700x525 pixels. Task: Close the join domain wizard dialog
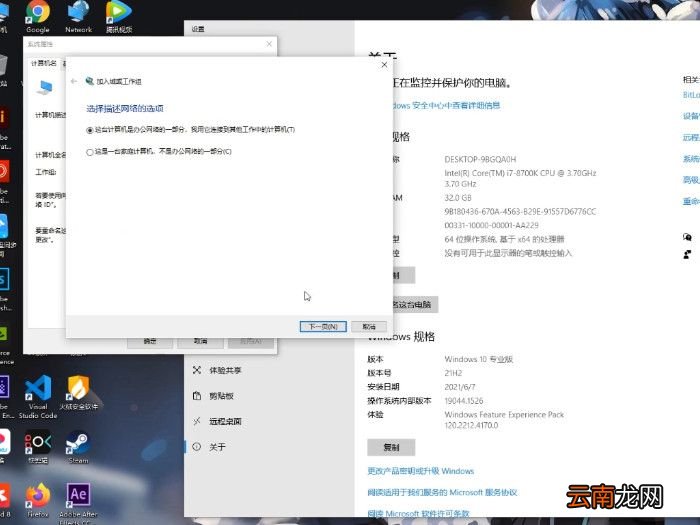(384, 65)
